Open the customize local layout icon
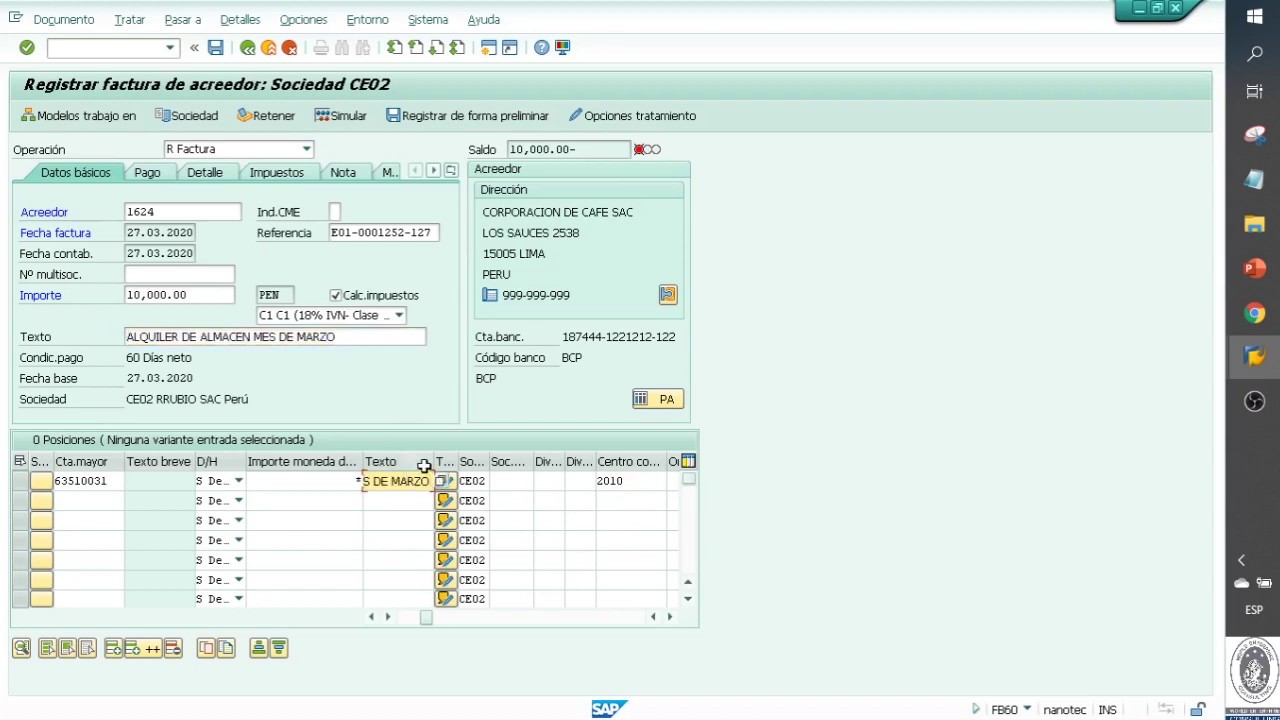The height and width of the screenshot is (720, 1280). pyautogui.click(x=562, y=47)
